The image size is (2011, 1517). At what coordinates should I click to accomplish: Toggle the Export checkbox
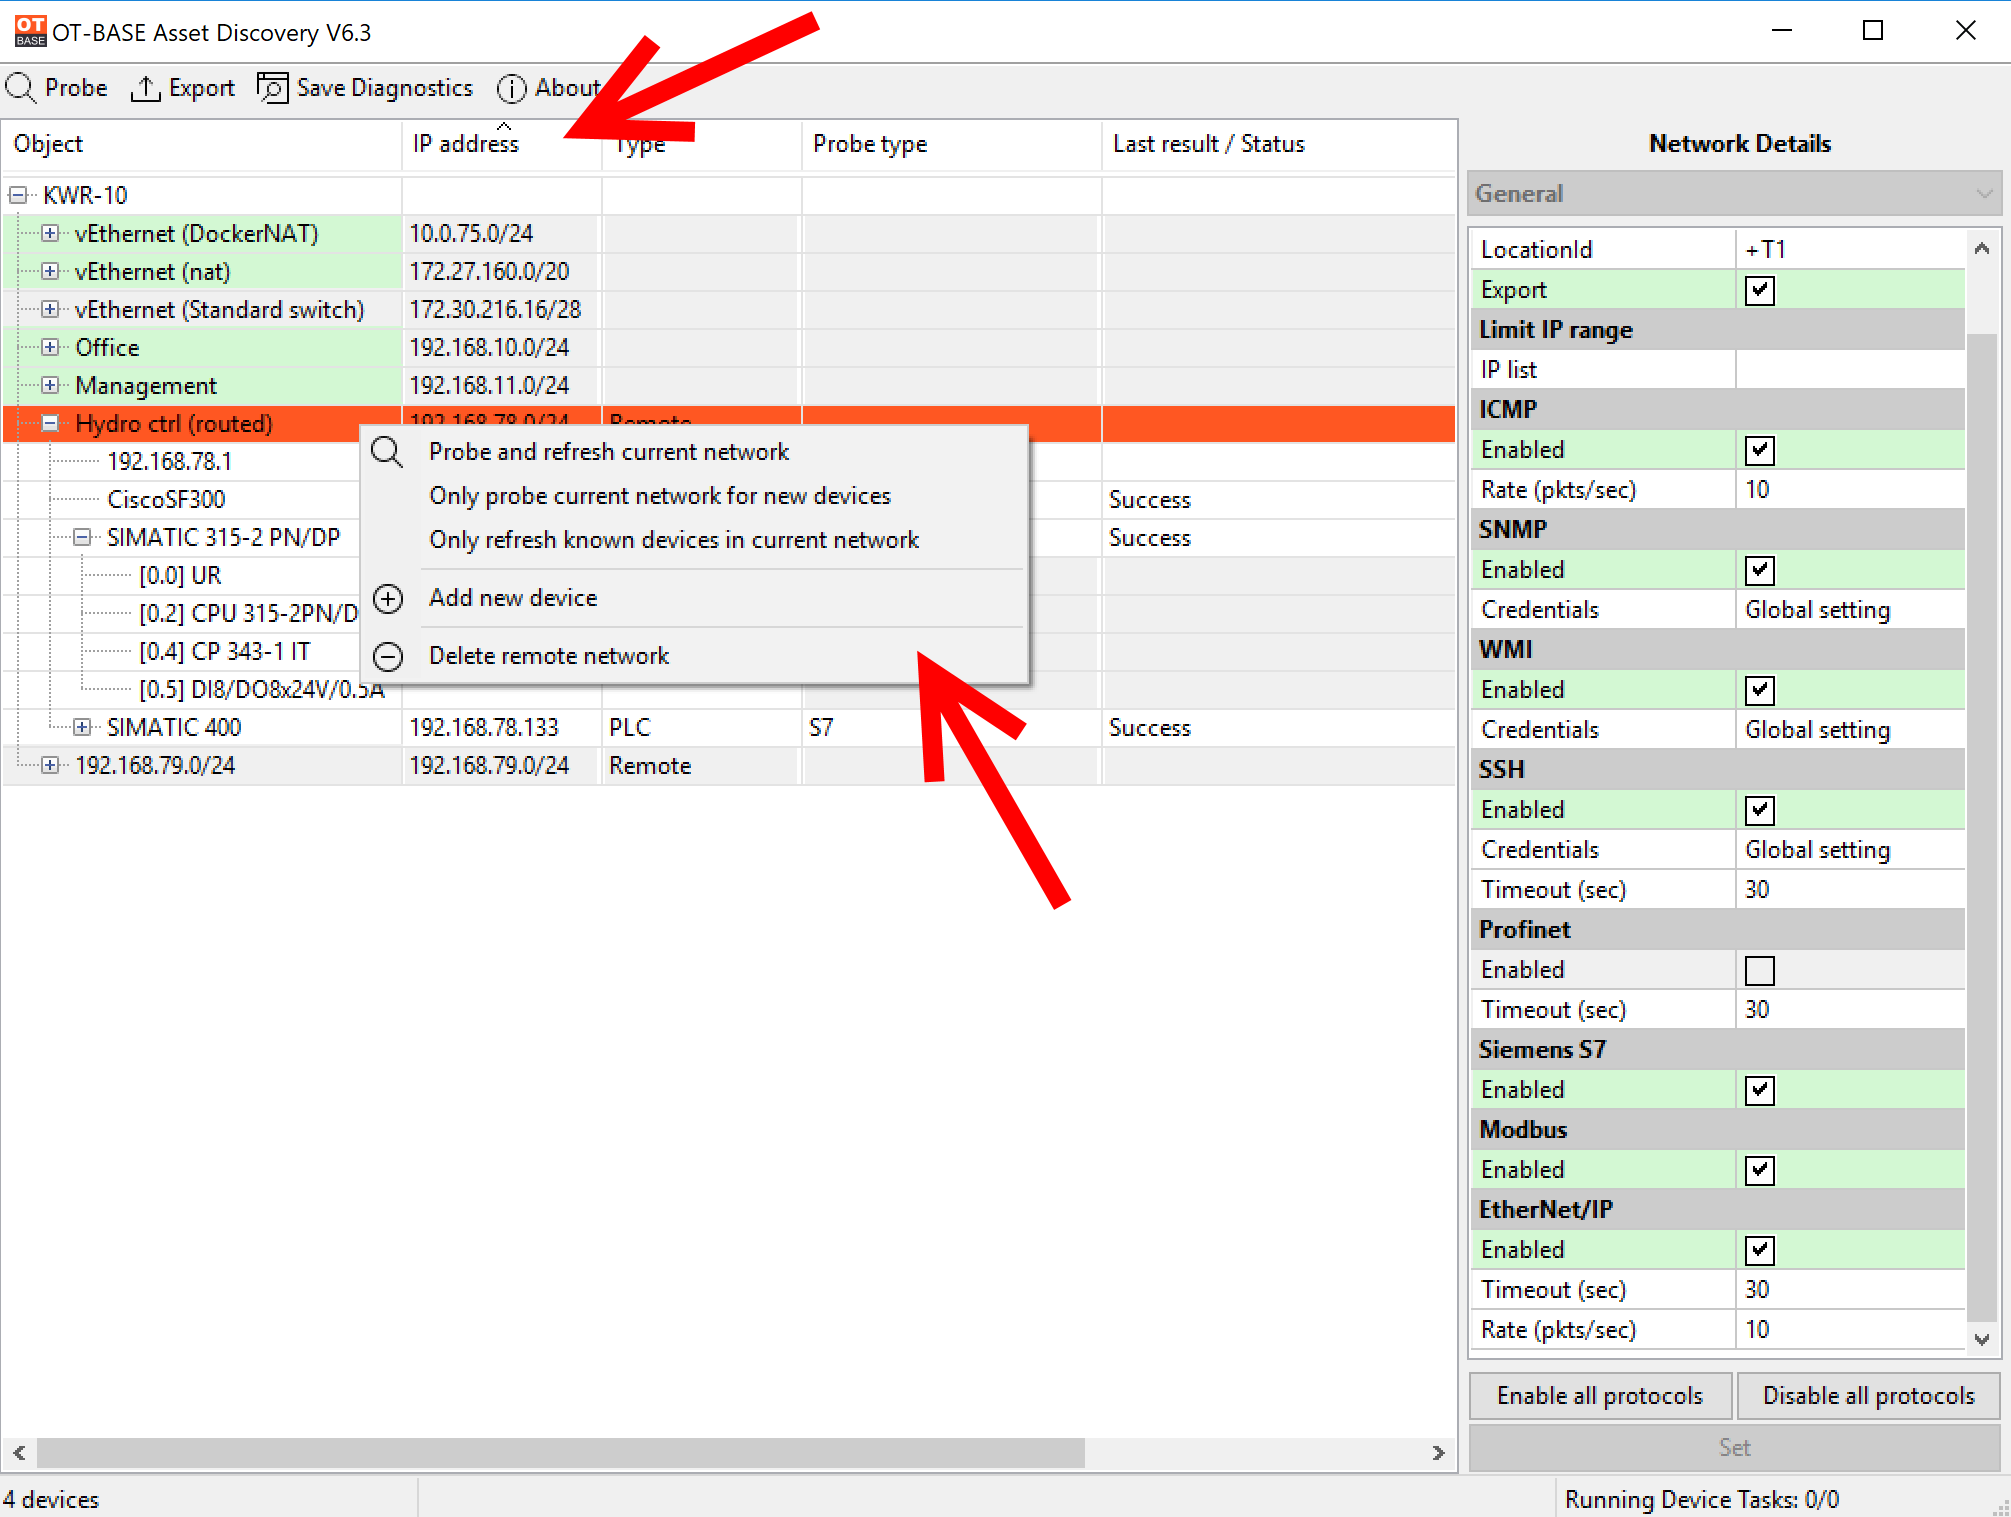(x=1759, y=290)
